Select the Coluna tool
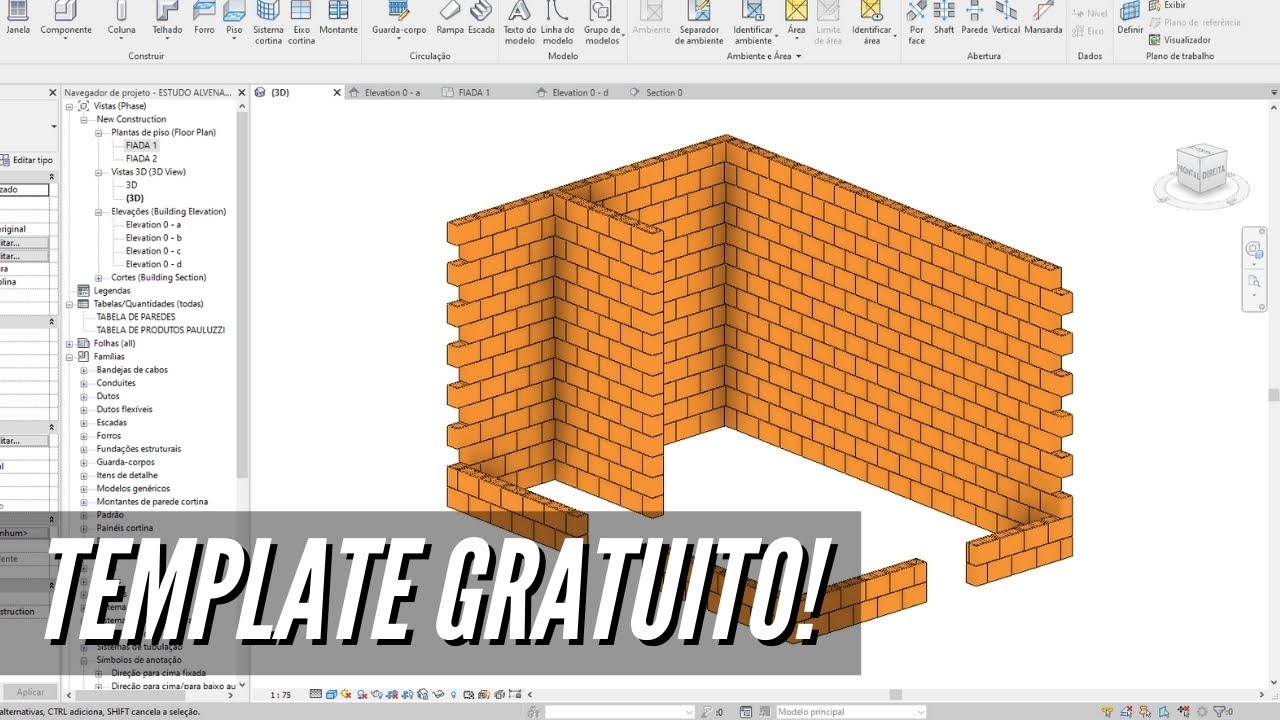The width and height of the screenshot is (1280, 720). (121, 18)
